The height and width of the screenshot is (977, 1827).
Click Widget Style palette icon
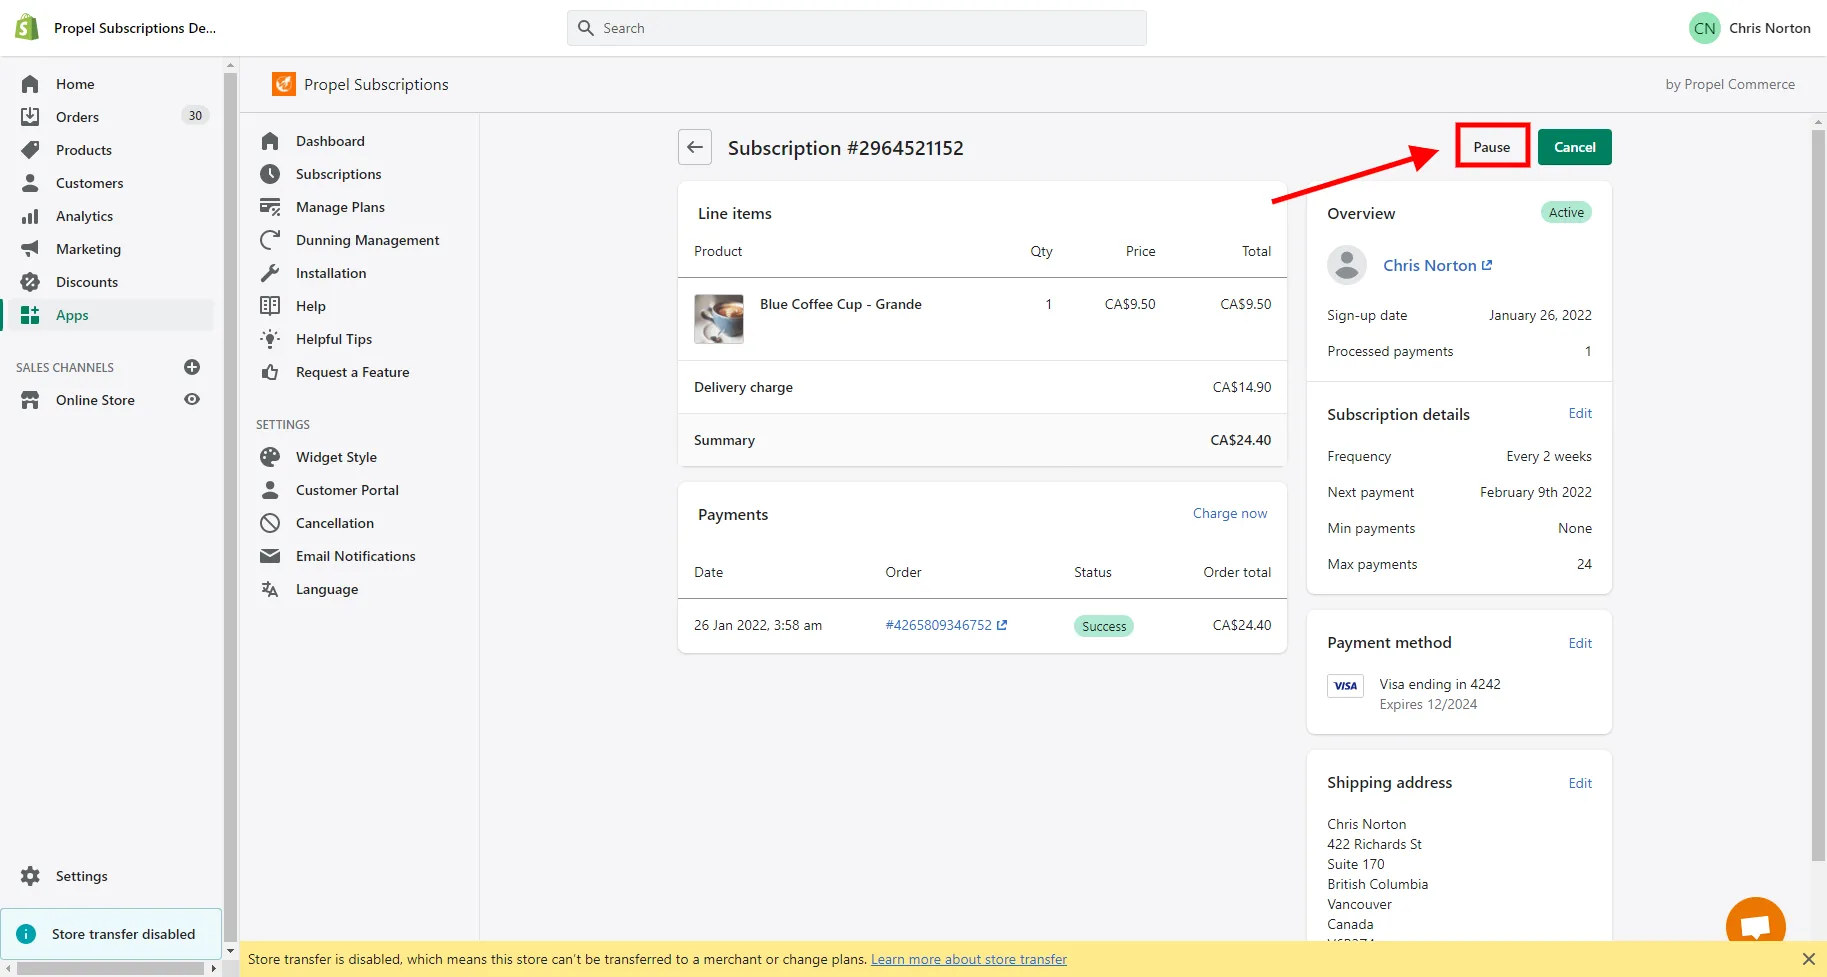coord(270,457)
